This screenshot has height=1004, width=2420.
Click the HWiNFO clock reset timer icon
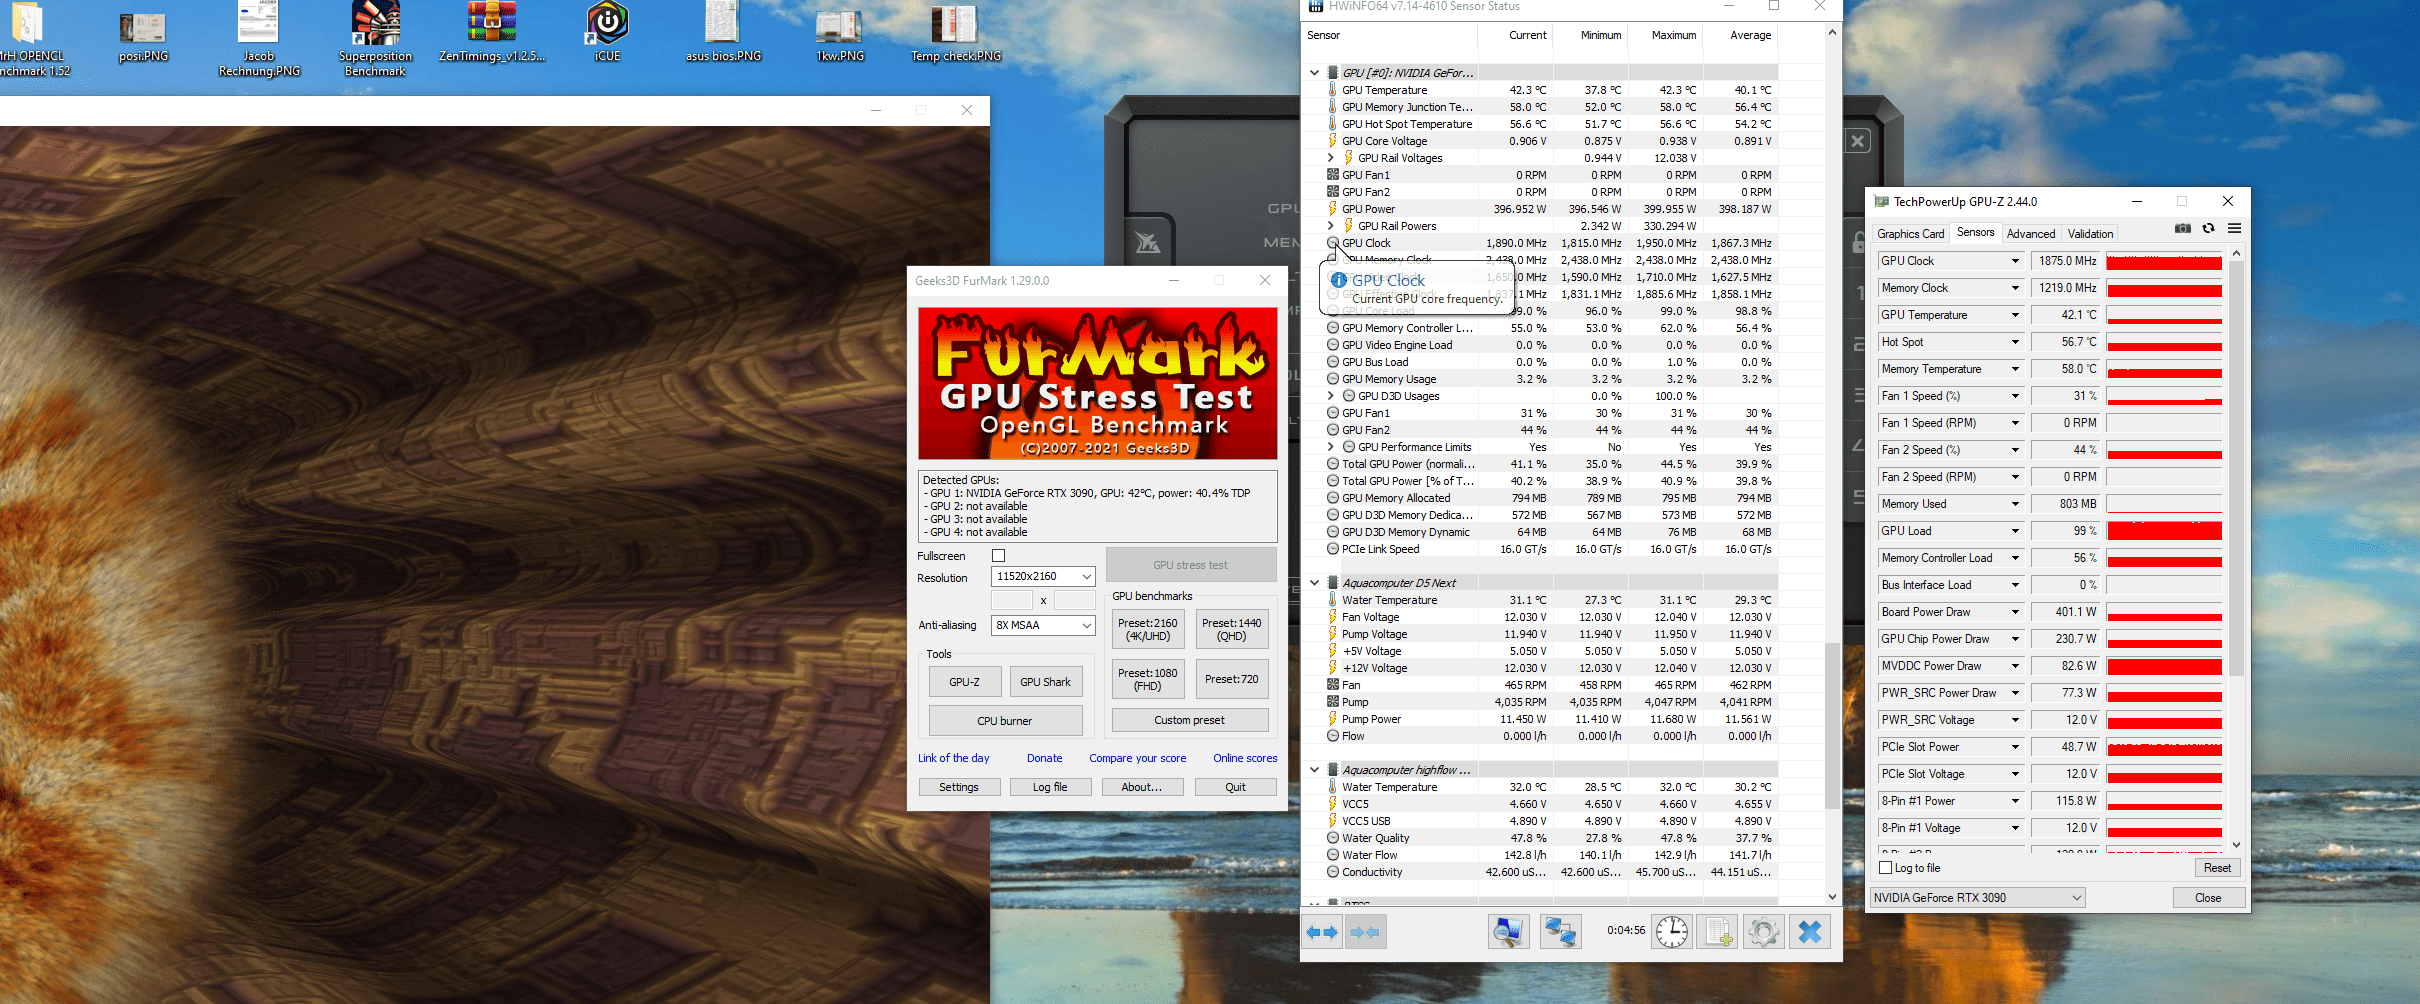pyautogui.click(x=1671, y=932)
